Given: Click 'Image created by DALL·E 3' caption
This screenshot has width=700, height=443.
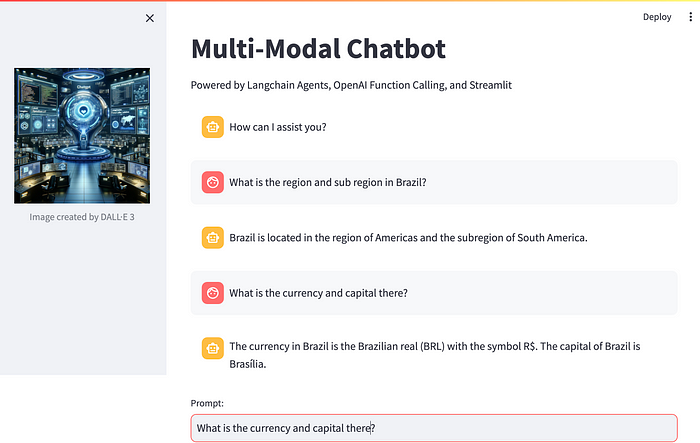Looking at the screenshot, I should 82,217.
